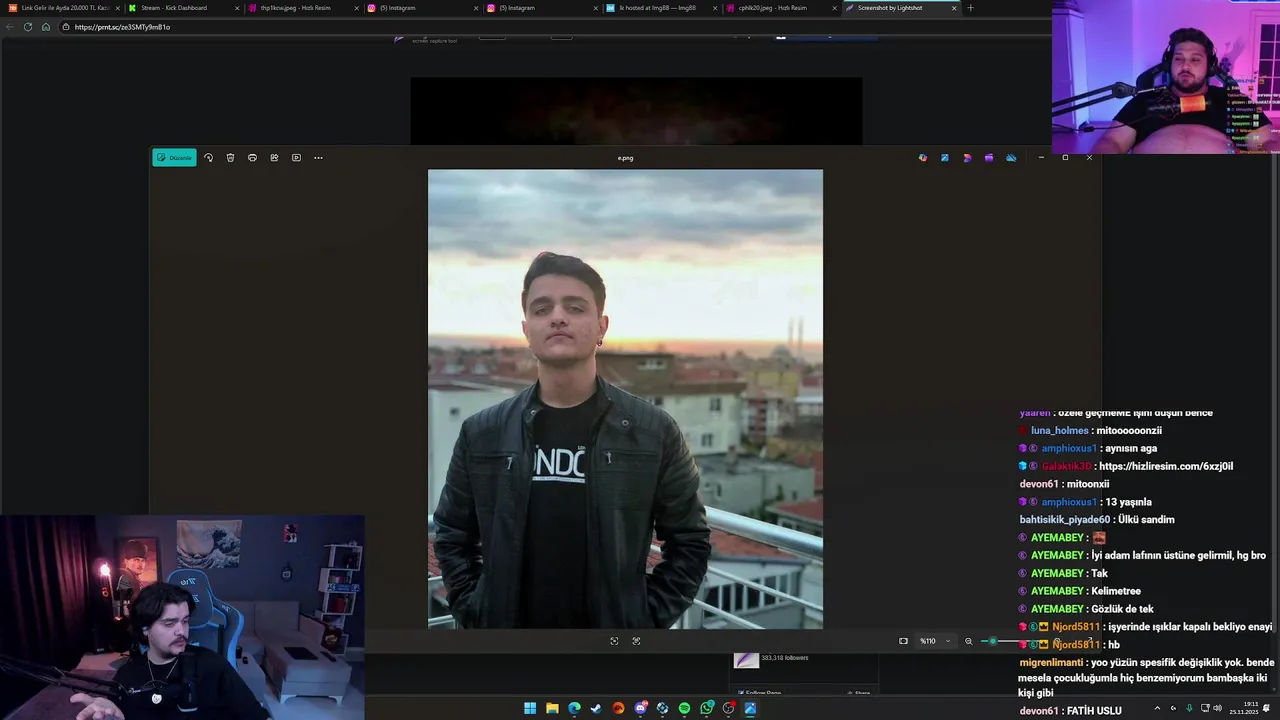Delete the photo using the trash icon
Viewport: 1280px width, 720px height.
click(230, 157)
